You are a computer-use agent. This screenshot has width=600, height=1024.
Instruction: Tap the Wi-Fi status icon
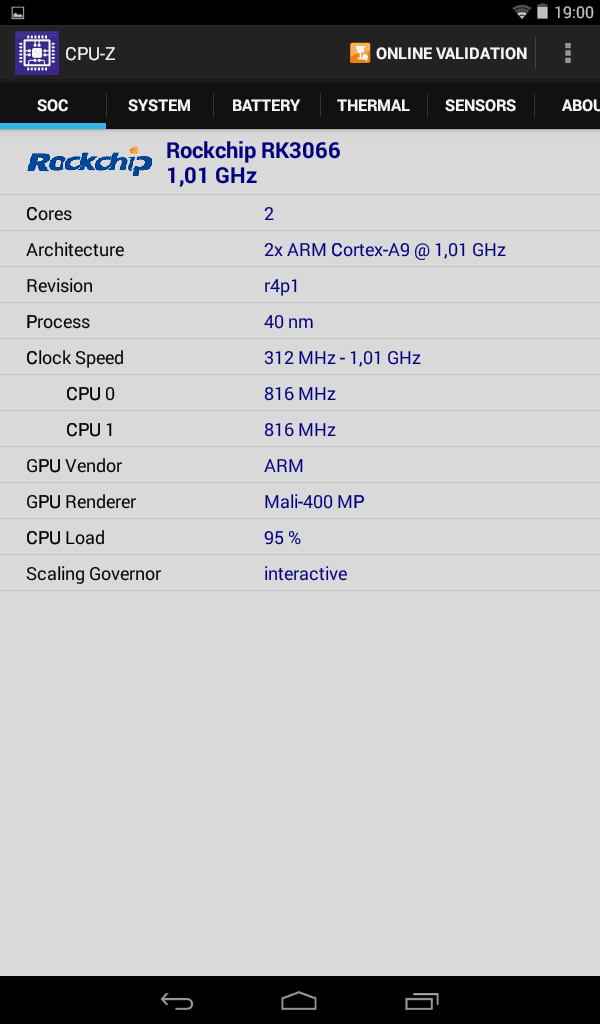522,12
